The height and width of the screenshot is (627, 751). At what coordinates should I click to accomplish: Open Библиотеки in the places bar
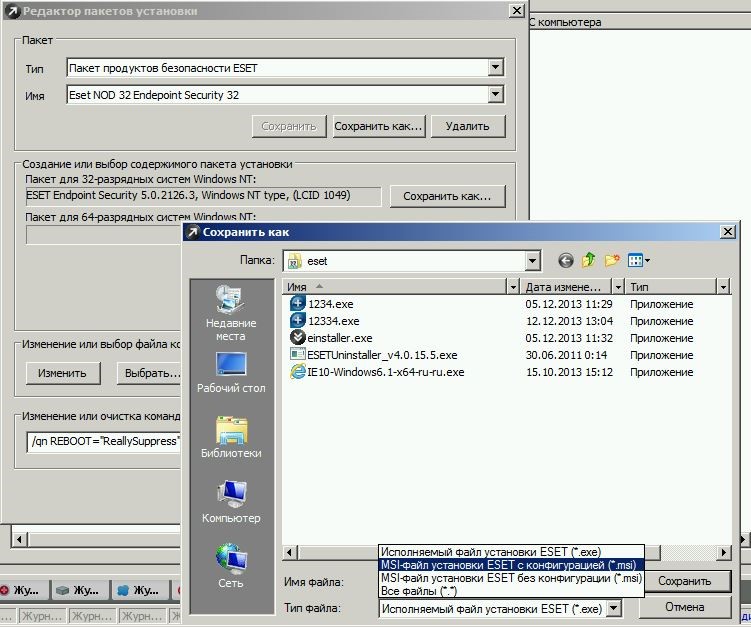(x=231, y=437)
